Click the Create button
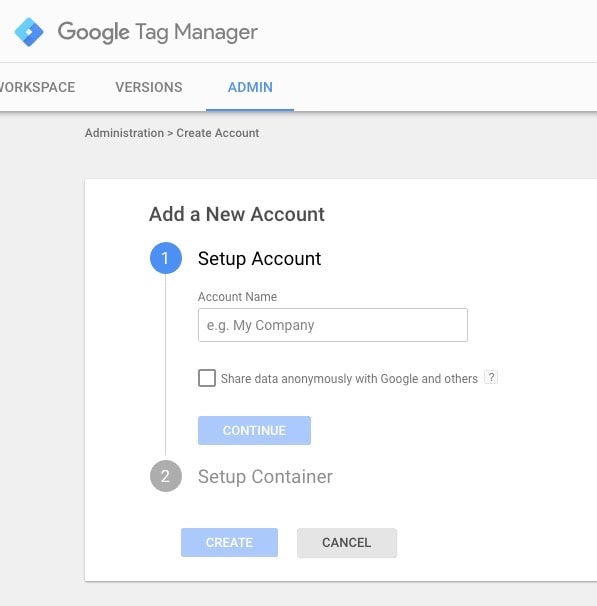 click(229, 543)
